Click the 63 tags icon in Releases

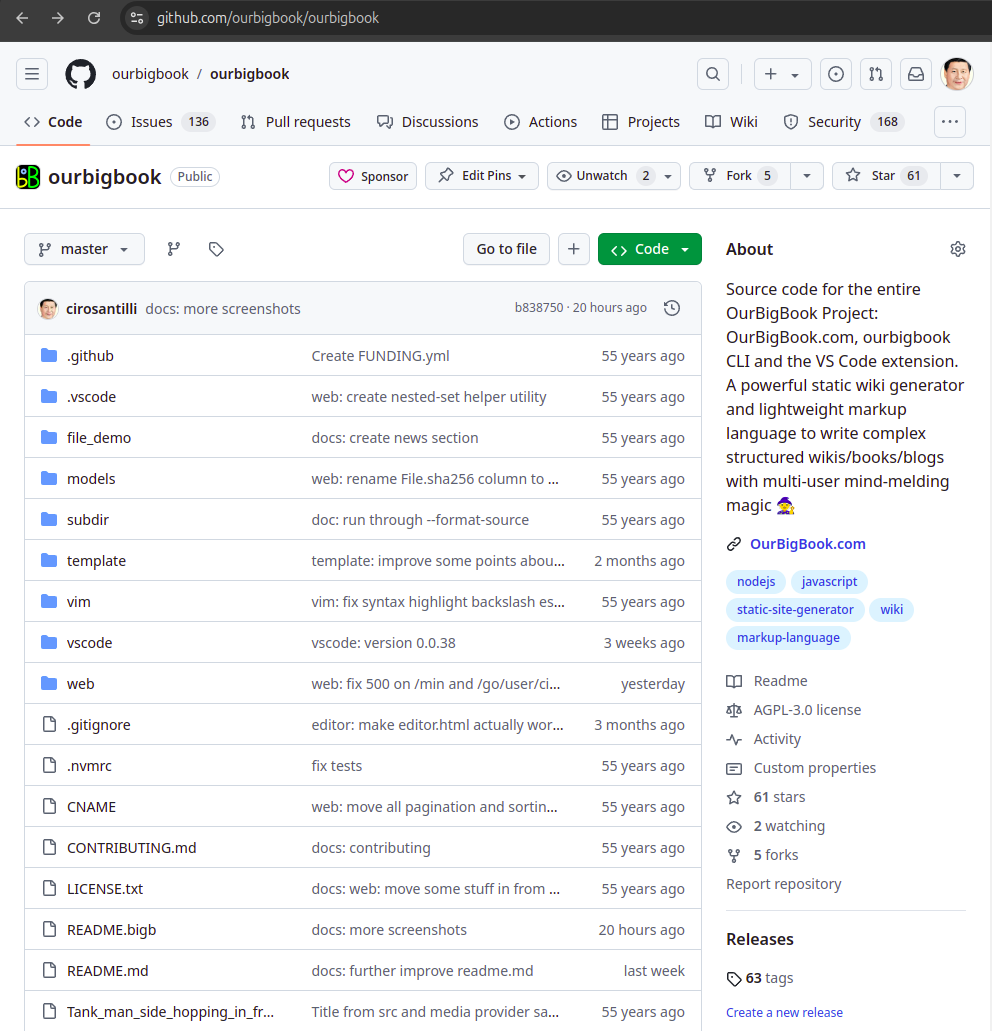[x=734, y=979]
